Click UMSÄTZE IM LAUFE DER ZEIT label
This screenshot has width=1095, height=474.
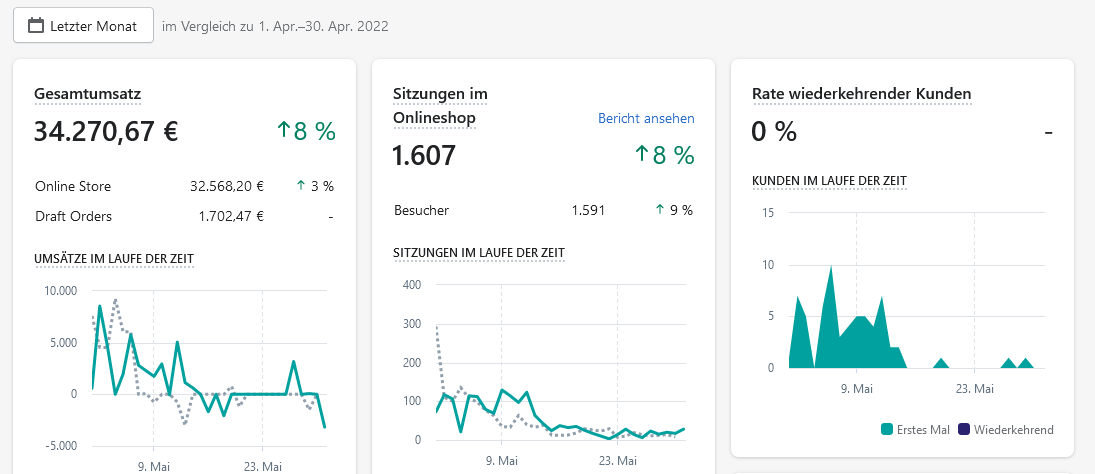point(114,259)
